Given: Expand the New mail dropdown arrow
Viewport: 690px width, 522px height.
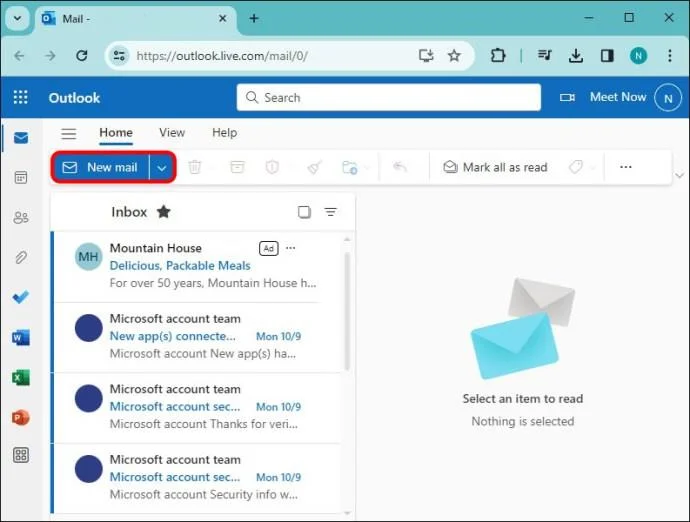Looking at the screenshot, I should click(162, 167).
